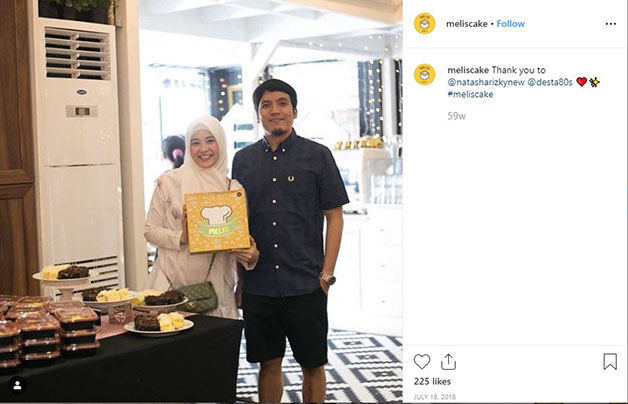The image size is (628, 404).
Task: Open the #meliscake hashtag
Action: pos(470,94)
